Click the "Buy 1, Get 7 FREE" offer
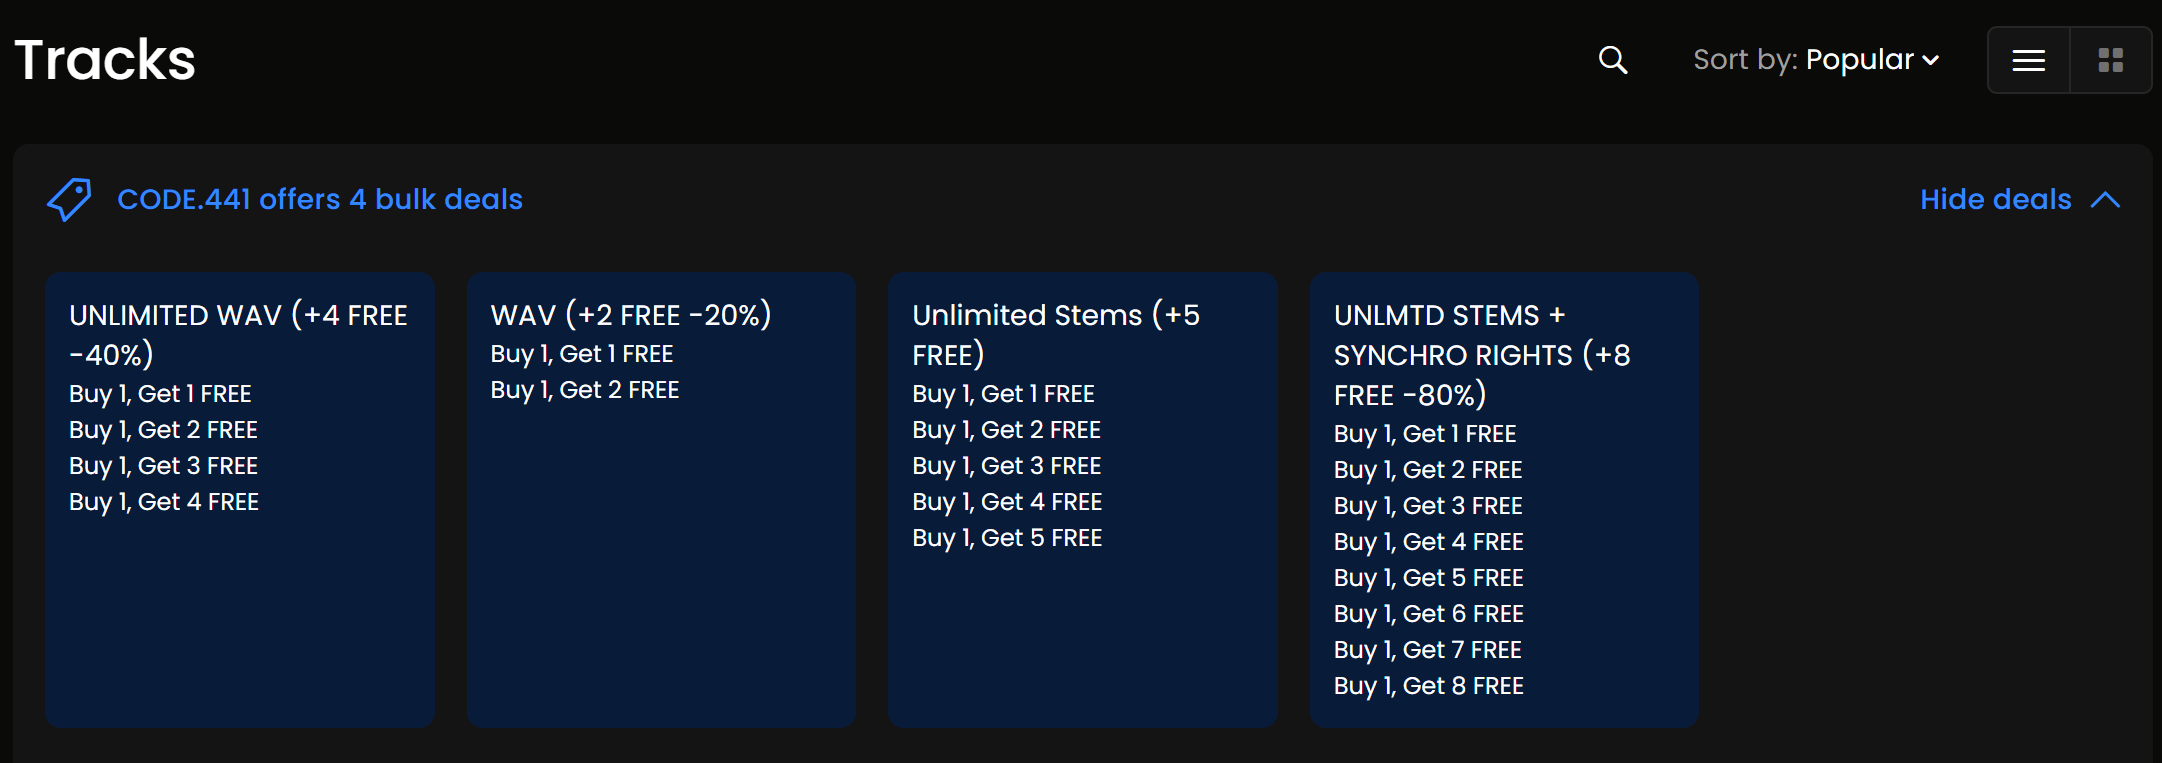 (x=1427, y=650)
